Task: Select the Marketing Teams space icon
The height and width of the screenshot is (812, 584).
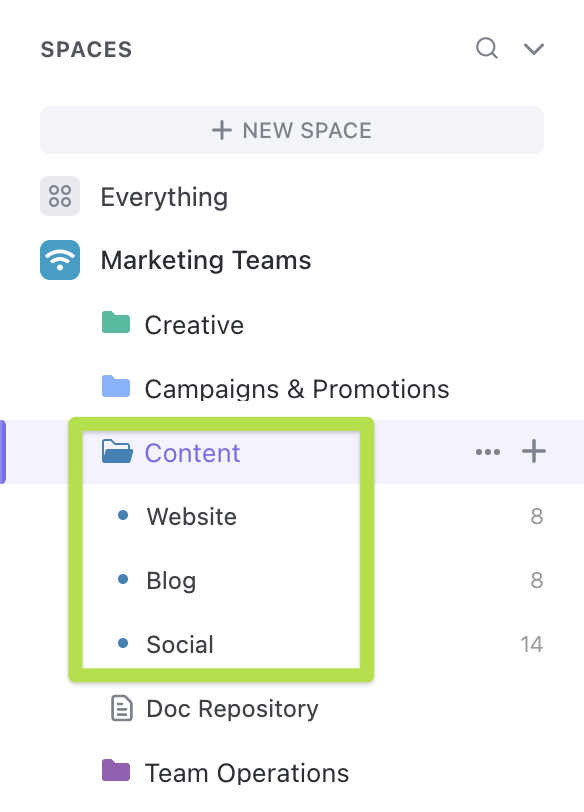Action: click(x=59, y=260)
